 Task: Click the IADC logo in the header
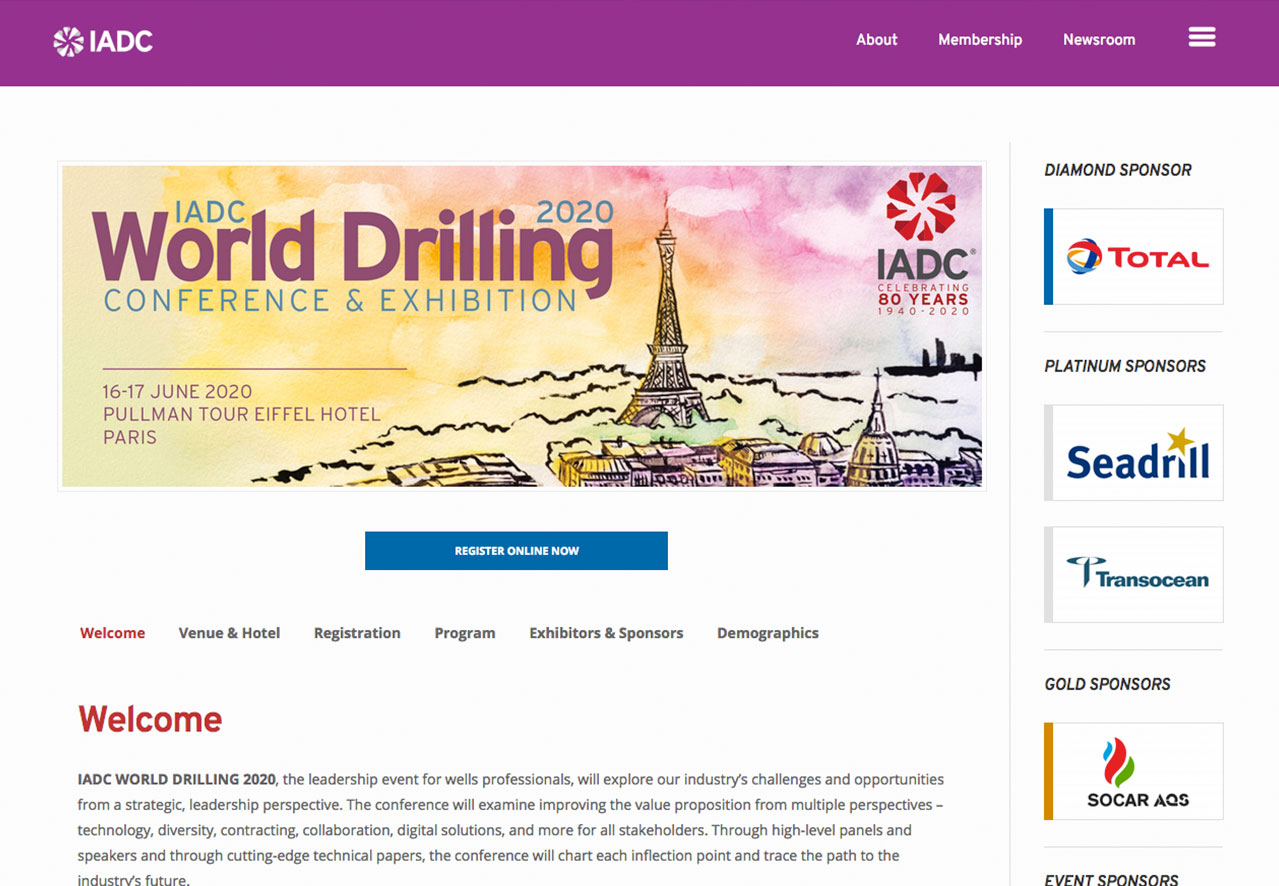pyautogui.click(x=103, y=41)
